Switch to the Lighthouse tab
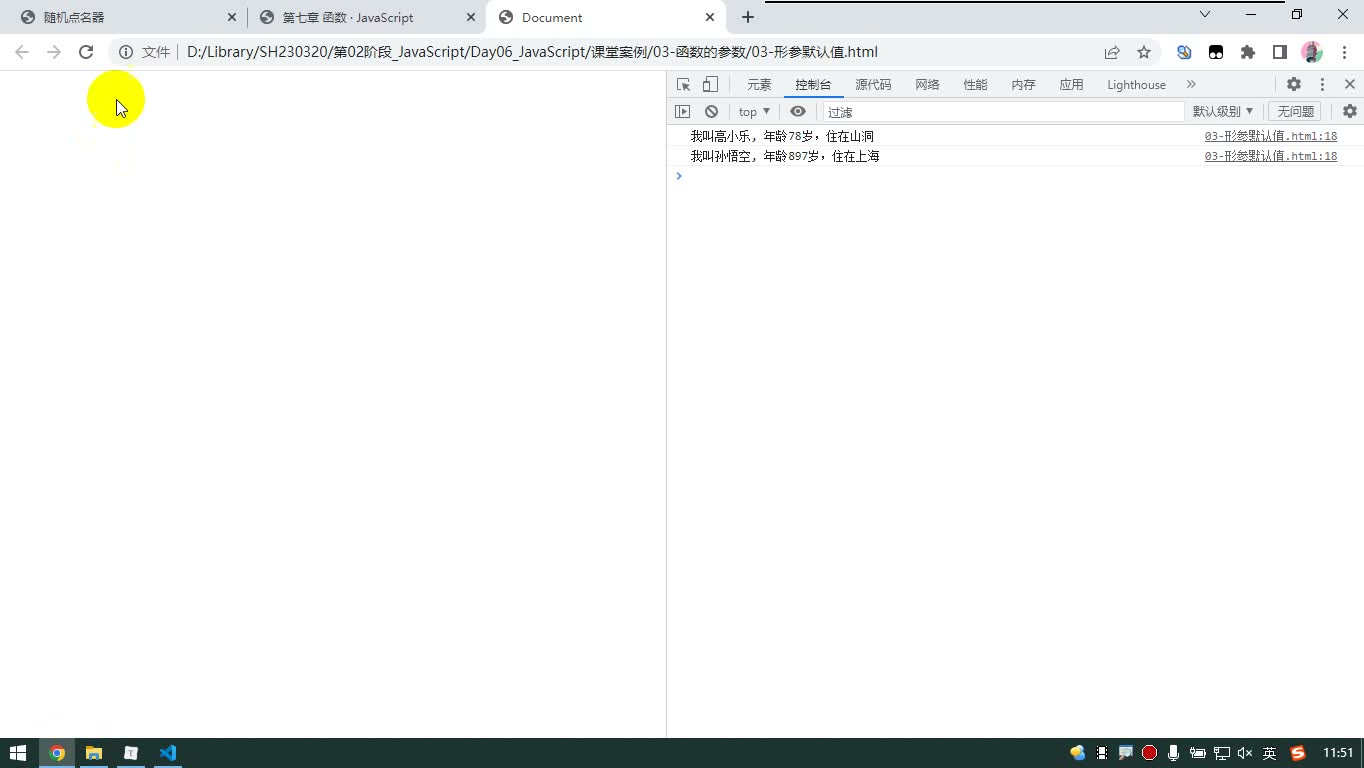This screenshot has height=768, width=1364. tap(1136, 85)
